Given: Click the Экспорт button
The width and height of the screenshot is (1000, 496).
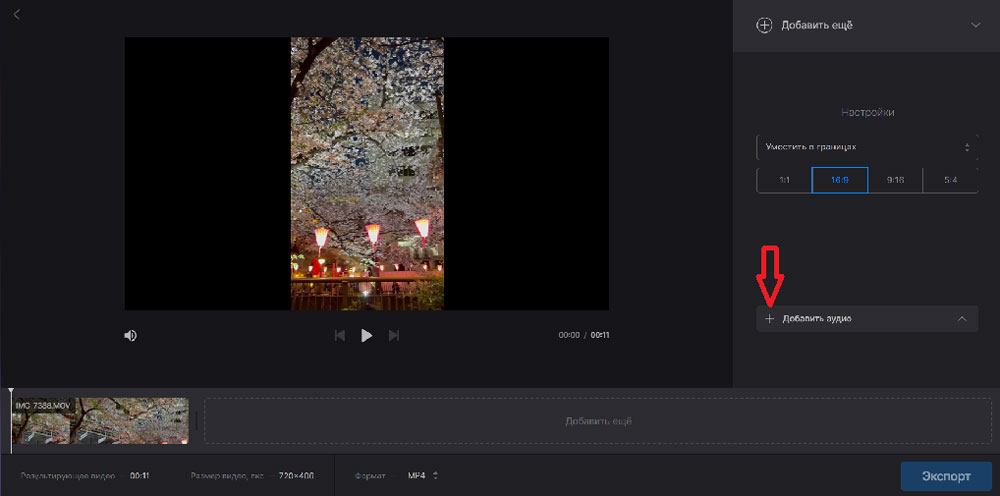Looking at the screenshot, I should point(946,475).
